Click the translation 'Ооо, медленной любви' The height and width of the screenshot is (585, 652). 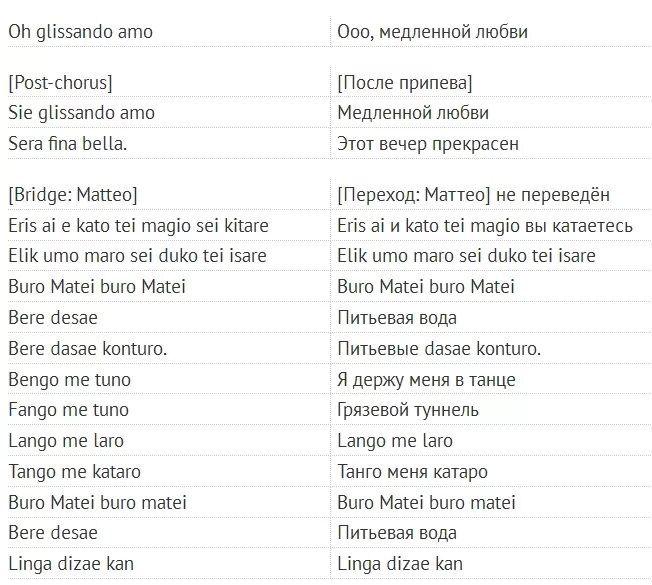(433, 32)
